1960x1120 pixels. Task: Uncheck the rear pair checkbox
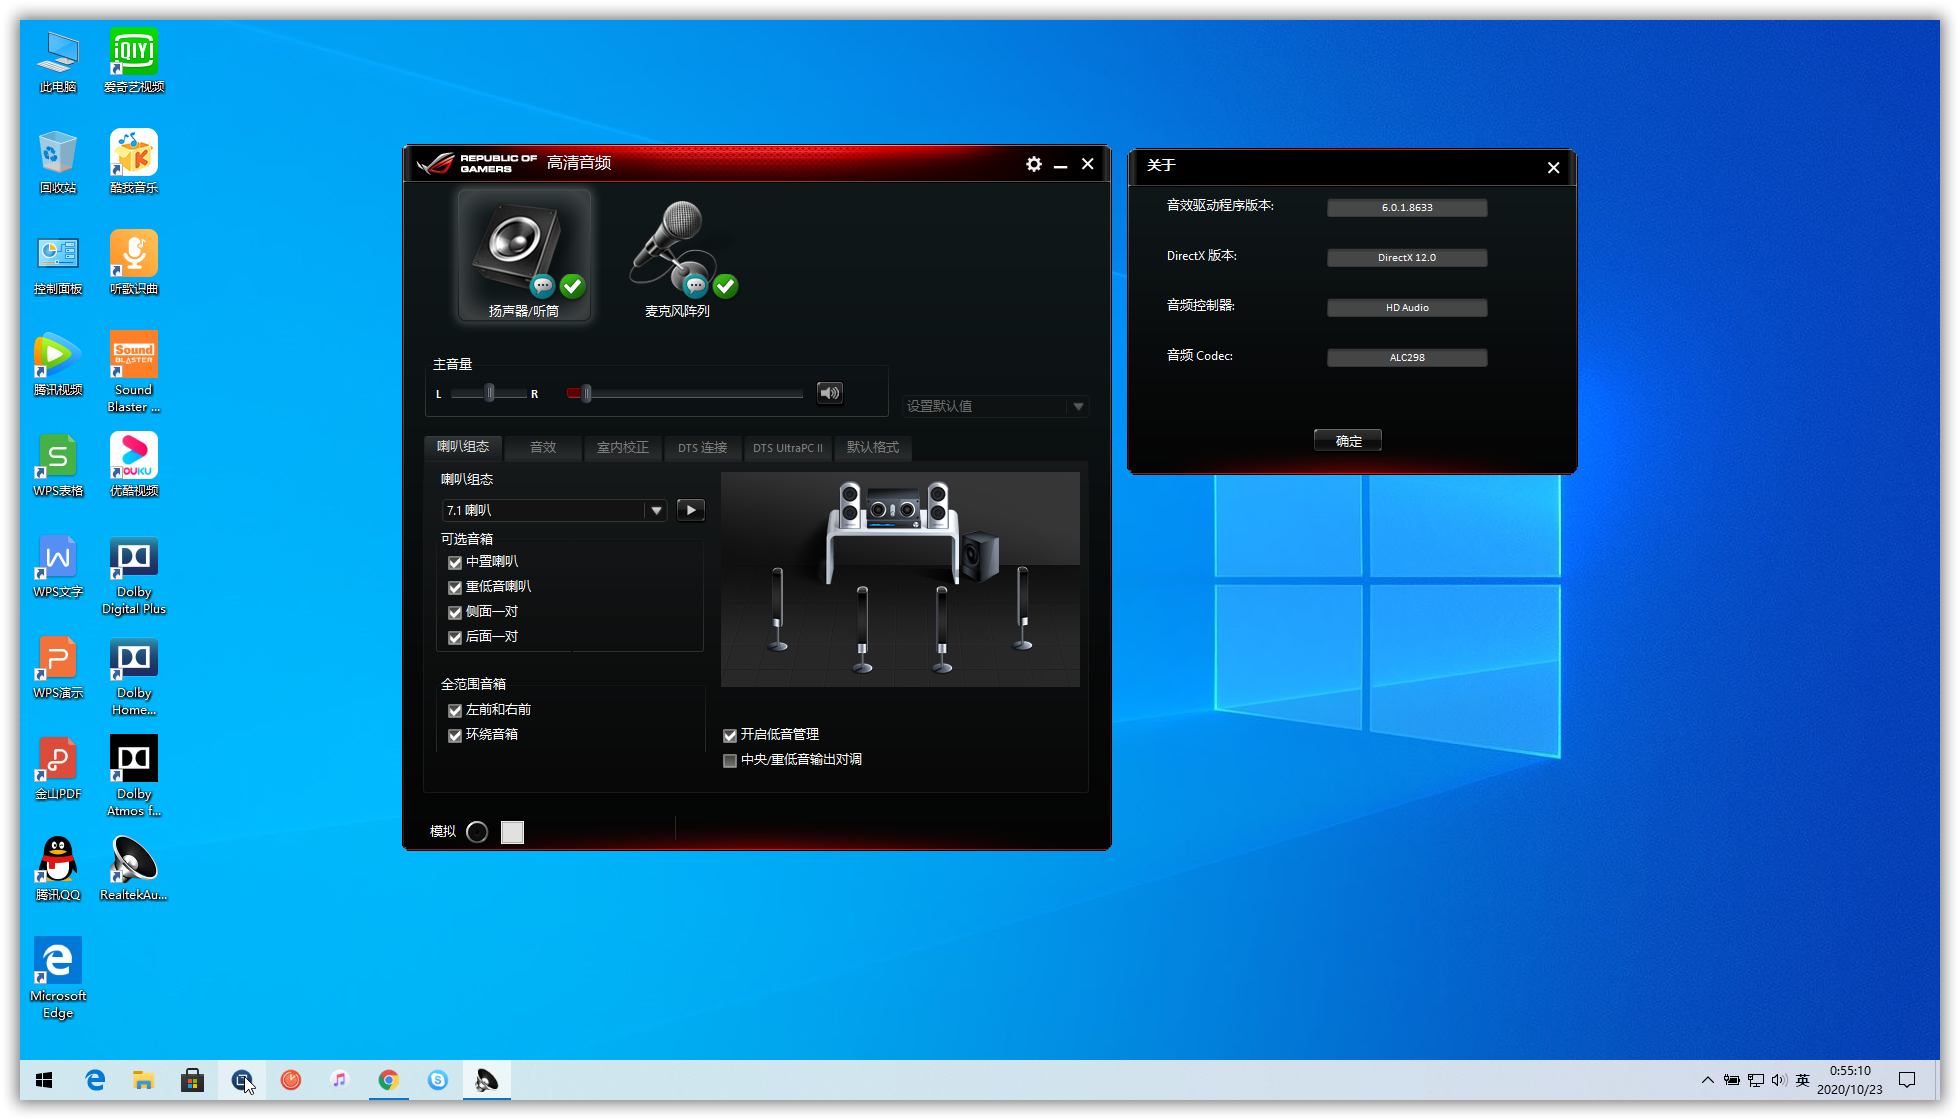coord(455,637)
